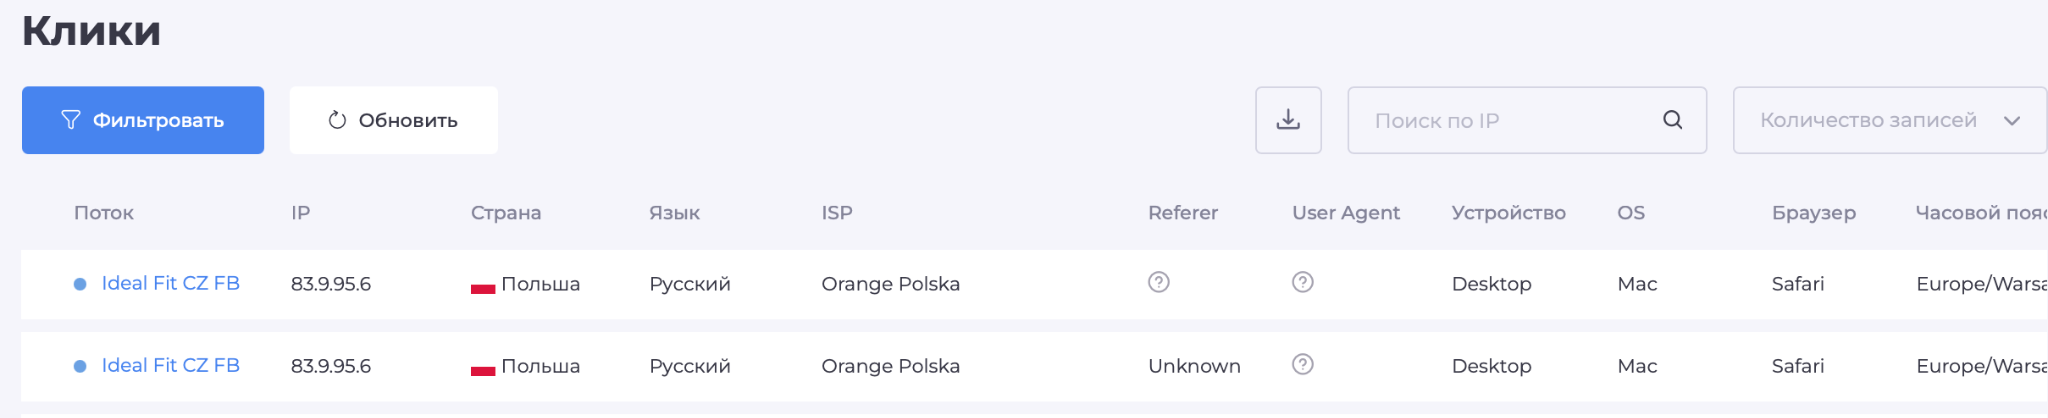Click the Устройство column header
The image size is (2048, 418).
tap(1508, 213)
